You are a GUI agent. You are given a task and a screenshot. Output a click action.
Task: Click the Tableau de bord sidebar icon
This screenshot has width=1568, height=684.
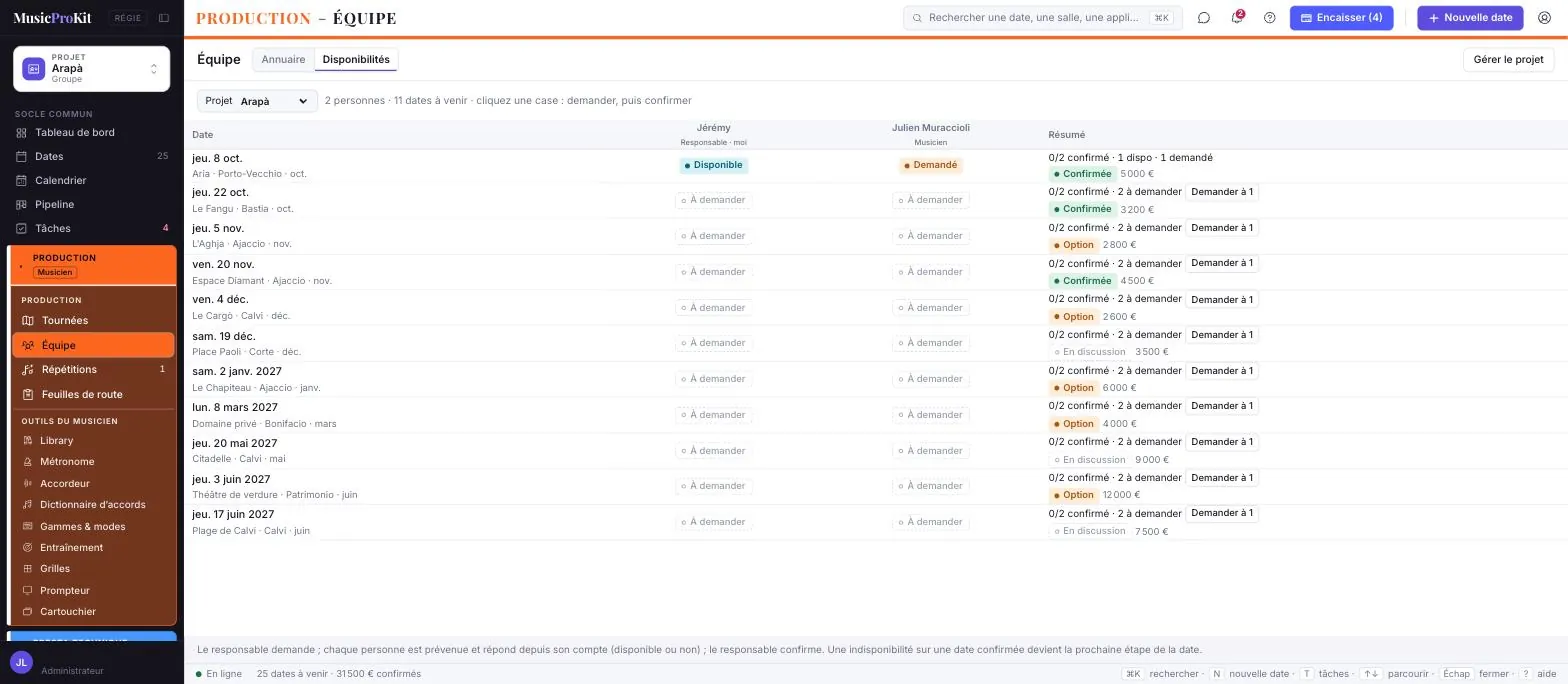tap(22, 133)
